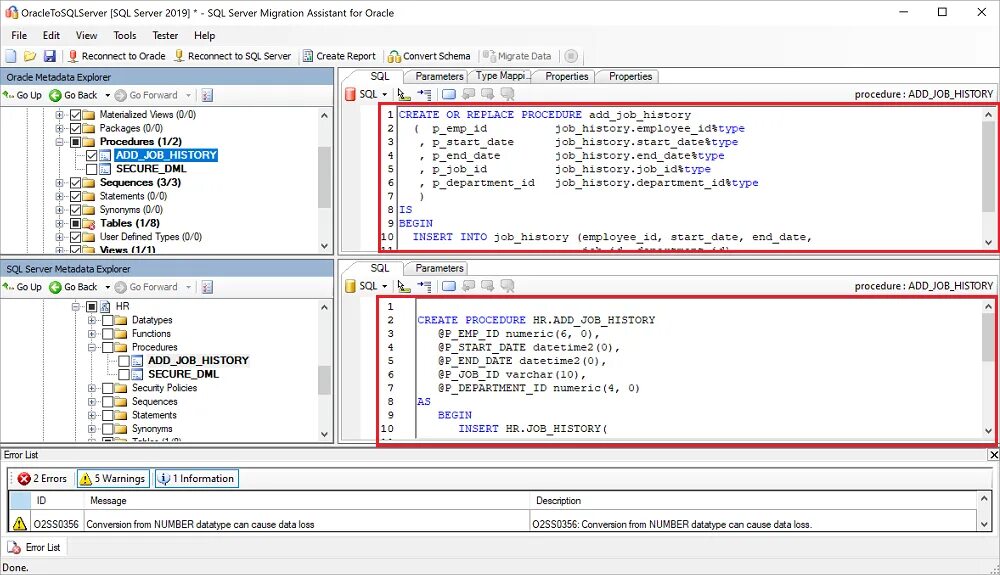Image resolution: width=1000 pixels, height=575 pixels.
Task: Click the last comment bubble icon in SQL Server SQL toolbar
Action: [508, 286]
